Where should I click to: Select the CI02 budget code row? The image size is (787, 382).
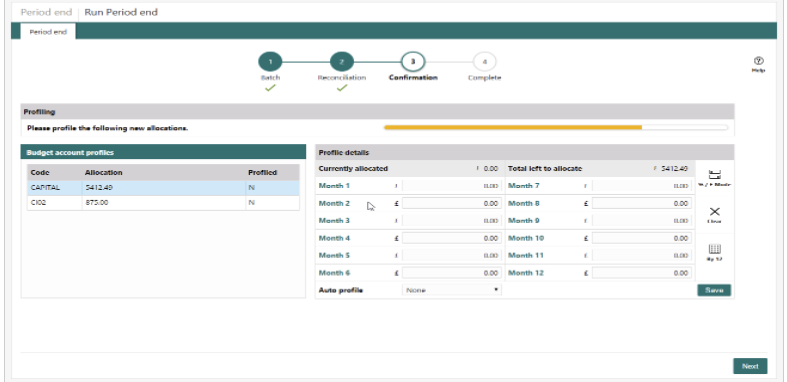163,203
